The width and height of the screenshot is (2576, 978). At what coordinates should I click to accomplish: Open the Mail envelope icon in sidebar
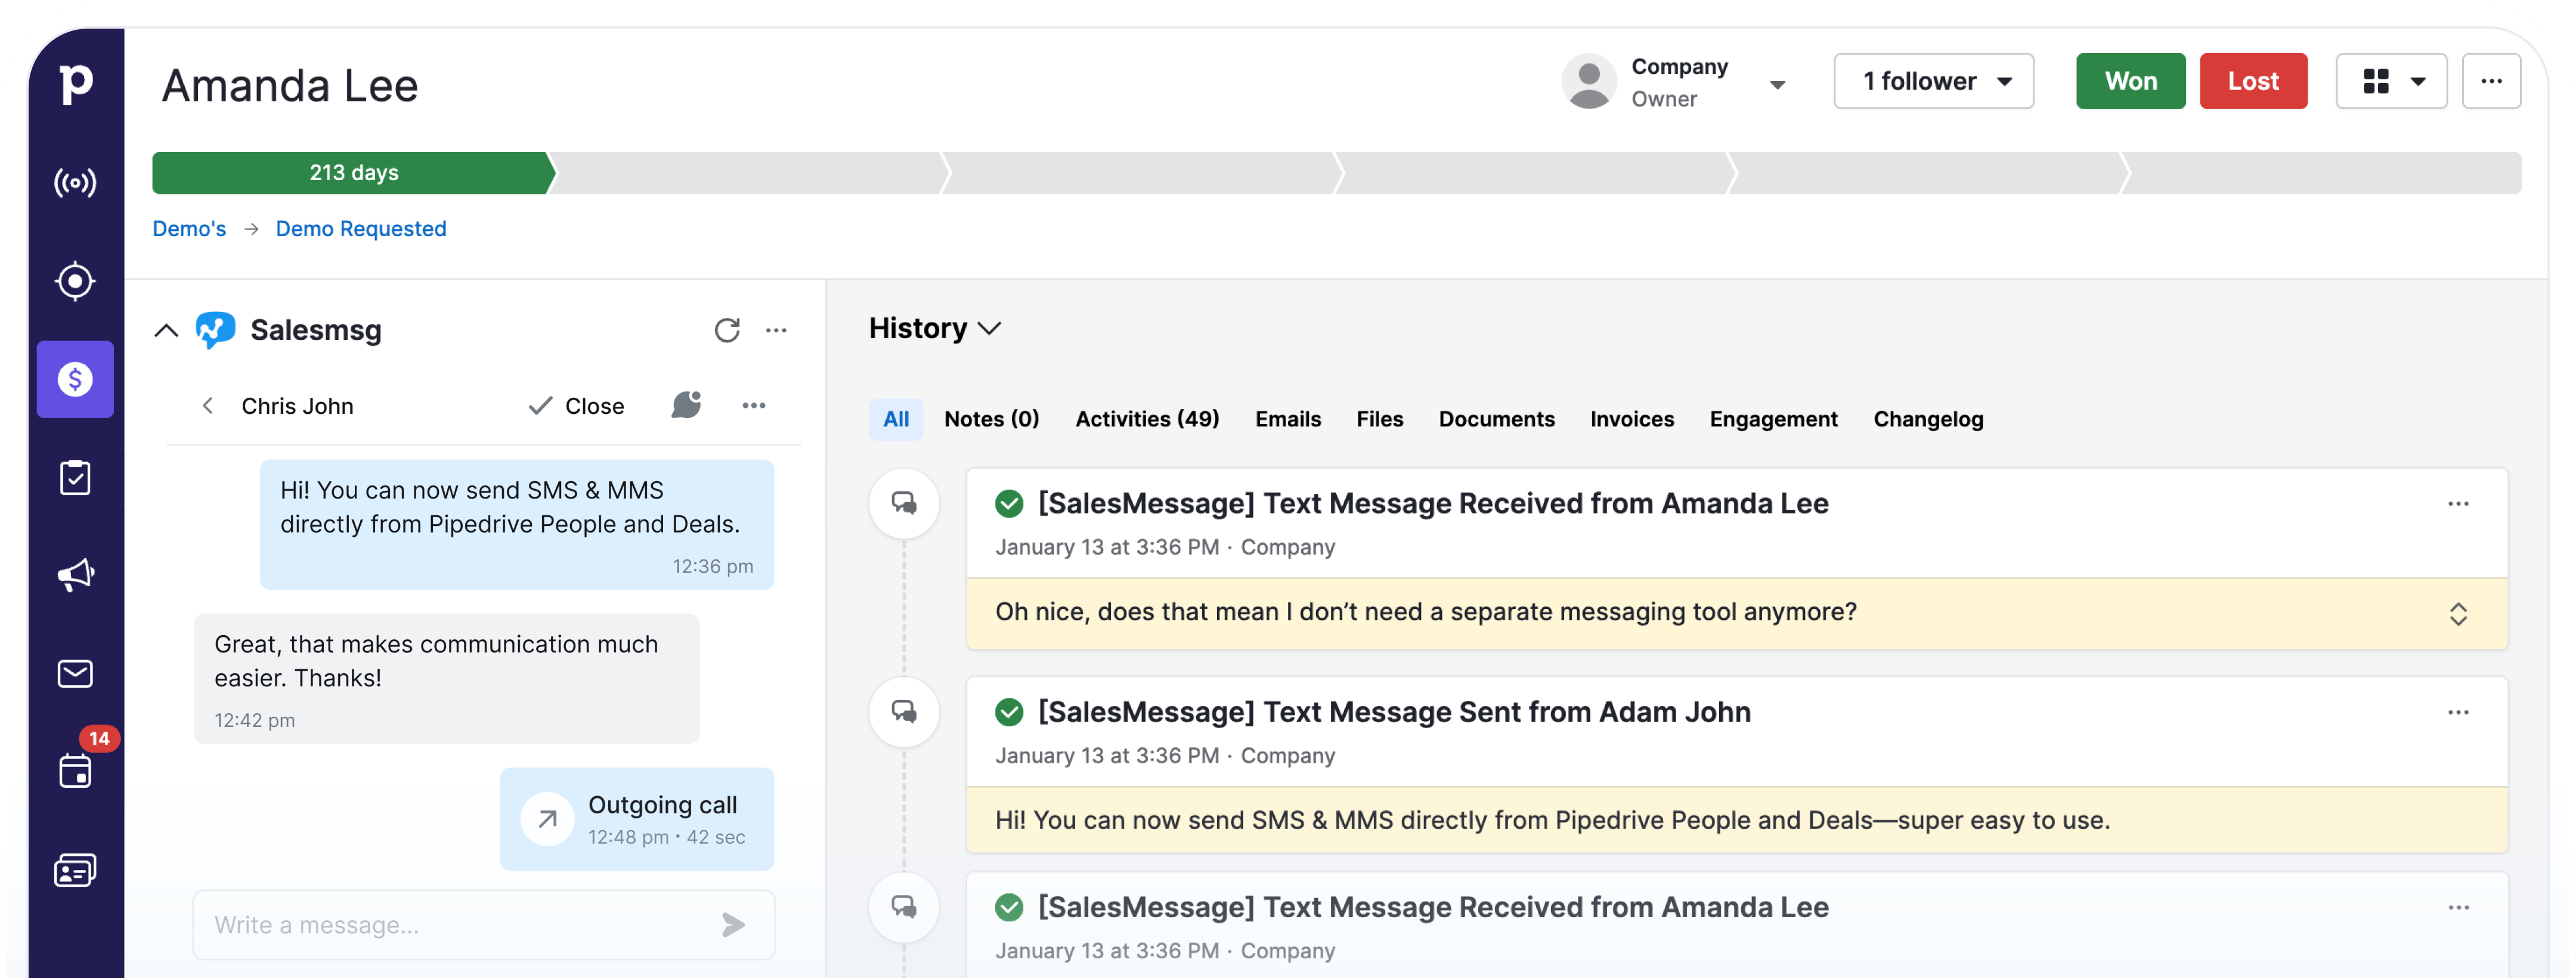(75, 673)
